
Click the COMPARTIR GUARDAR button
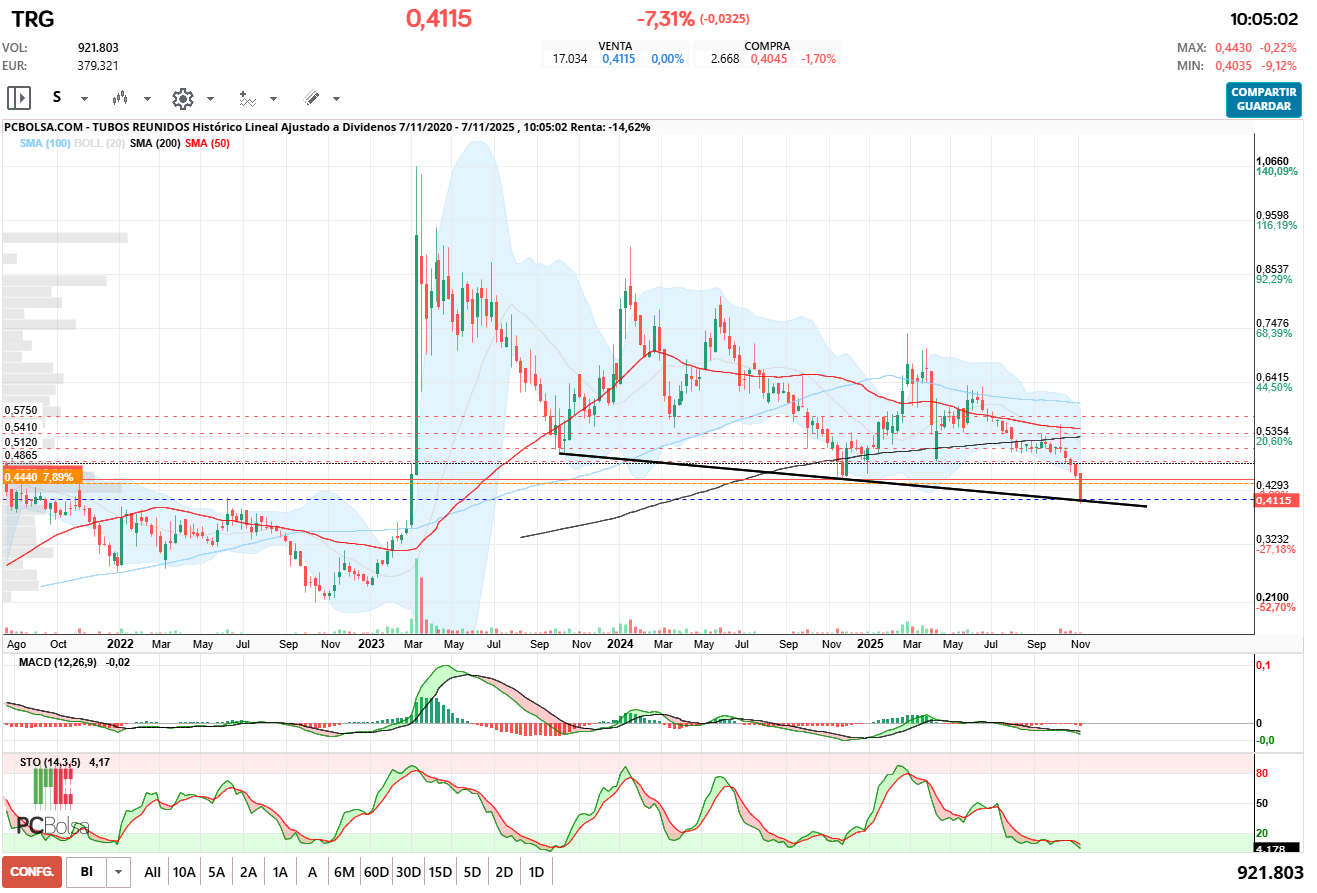(1264, 99)
